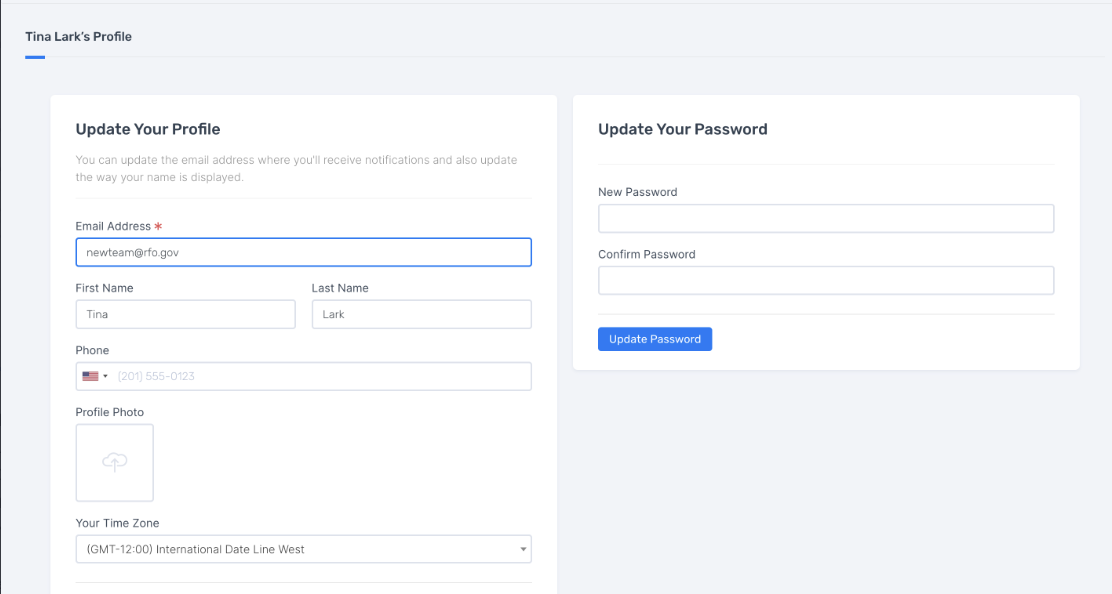Click the cloud upload icon for Profile Photo
The image size is (1112, 594).
pyautogui.click(x=115, y=462)
